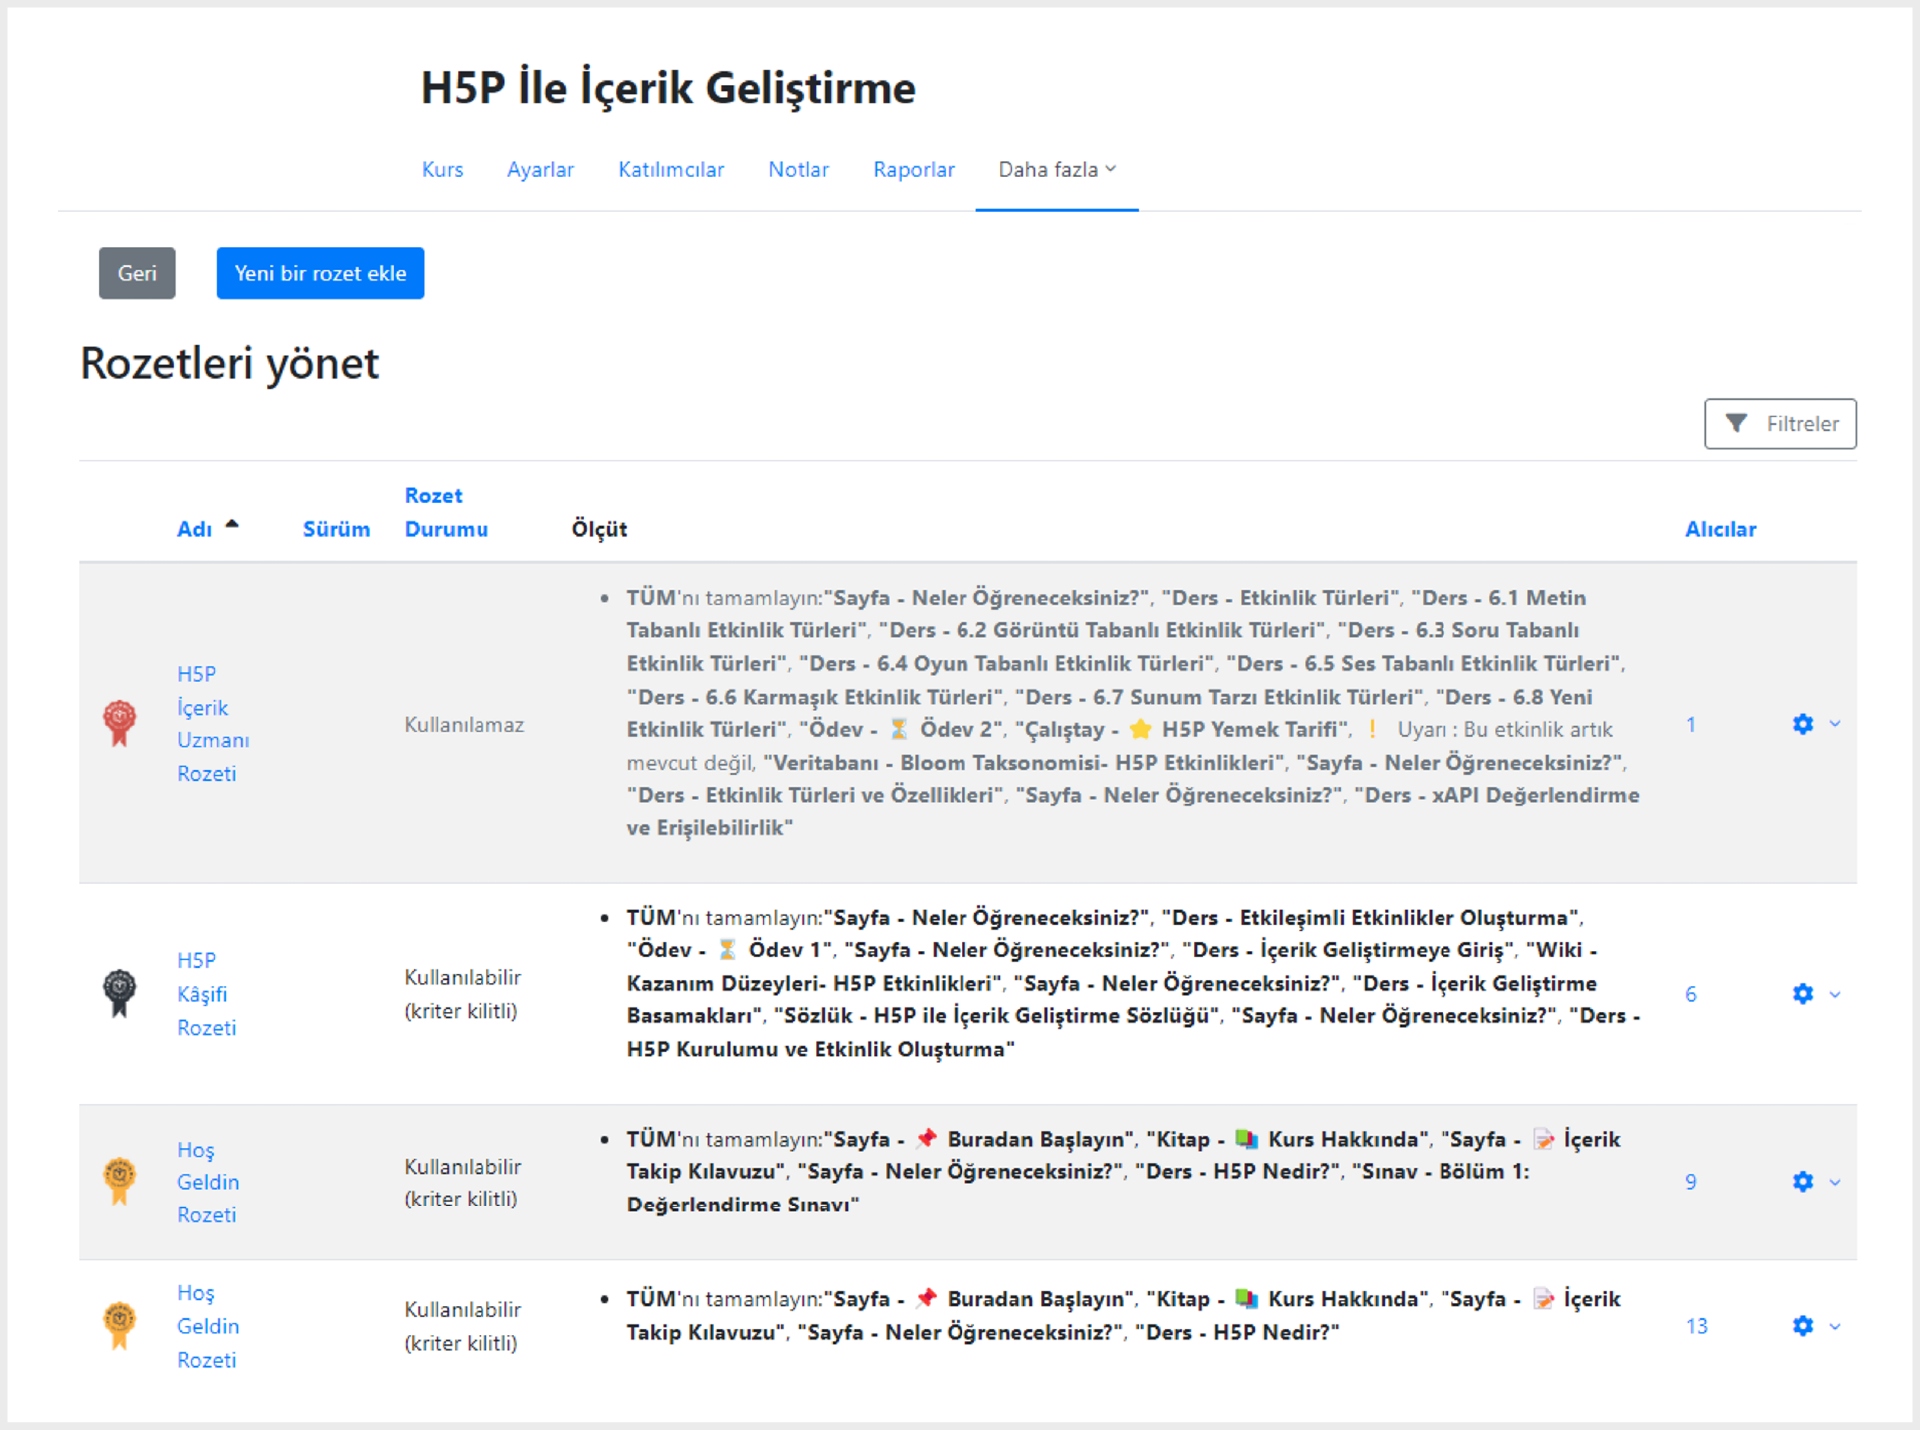
Task: Click the Rozetleri yönet heading
Action: click(229, 363)
